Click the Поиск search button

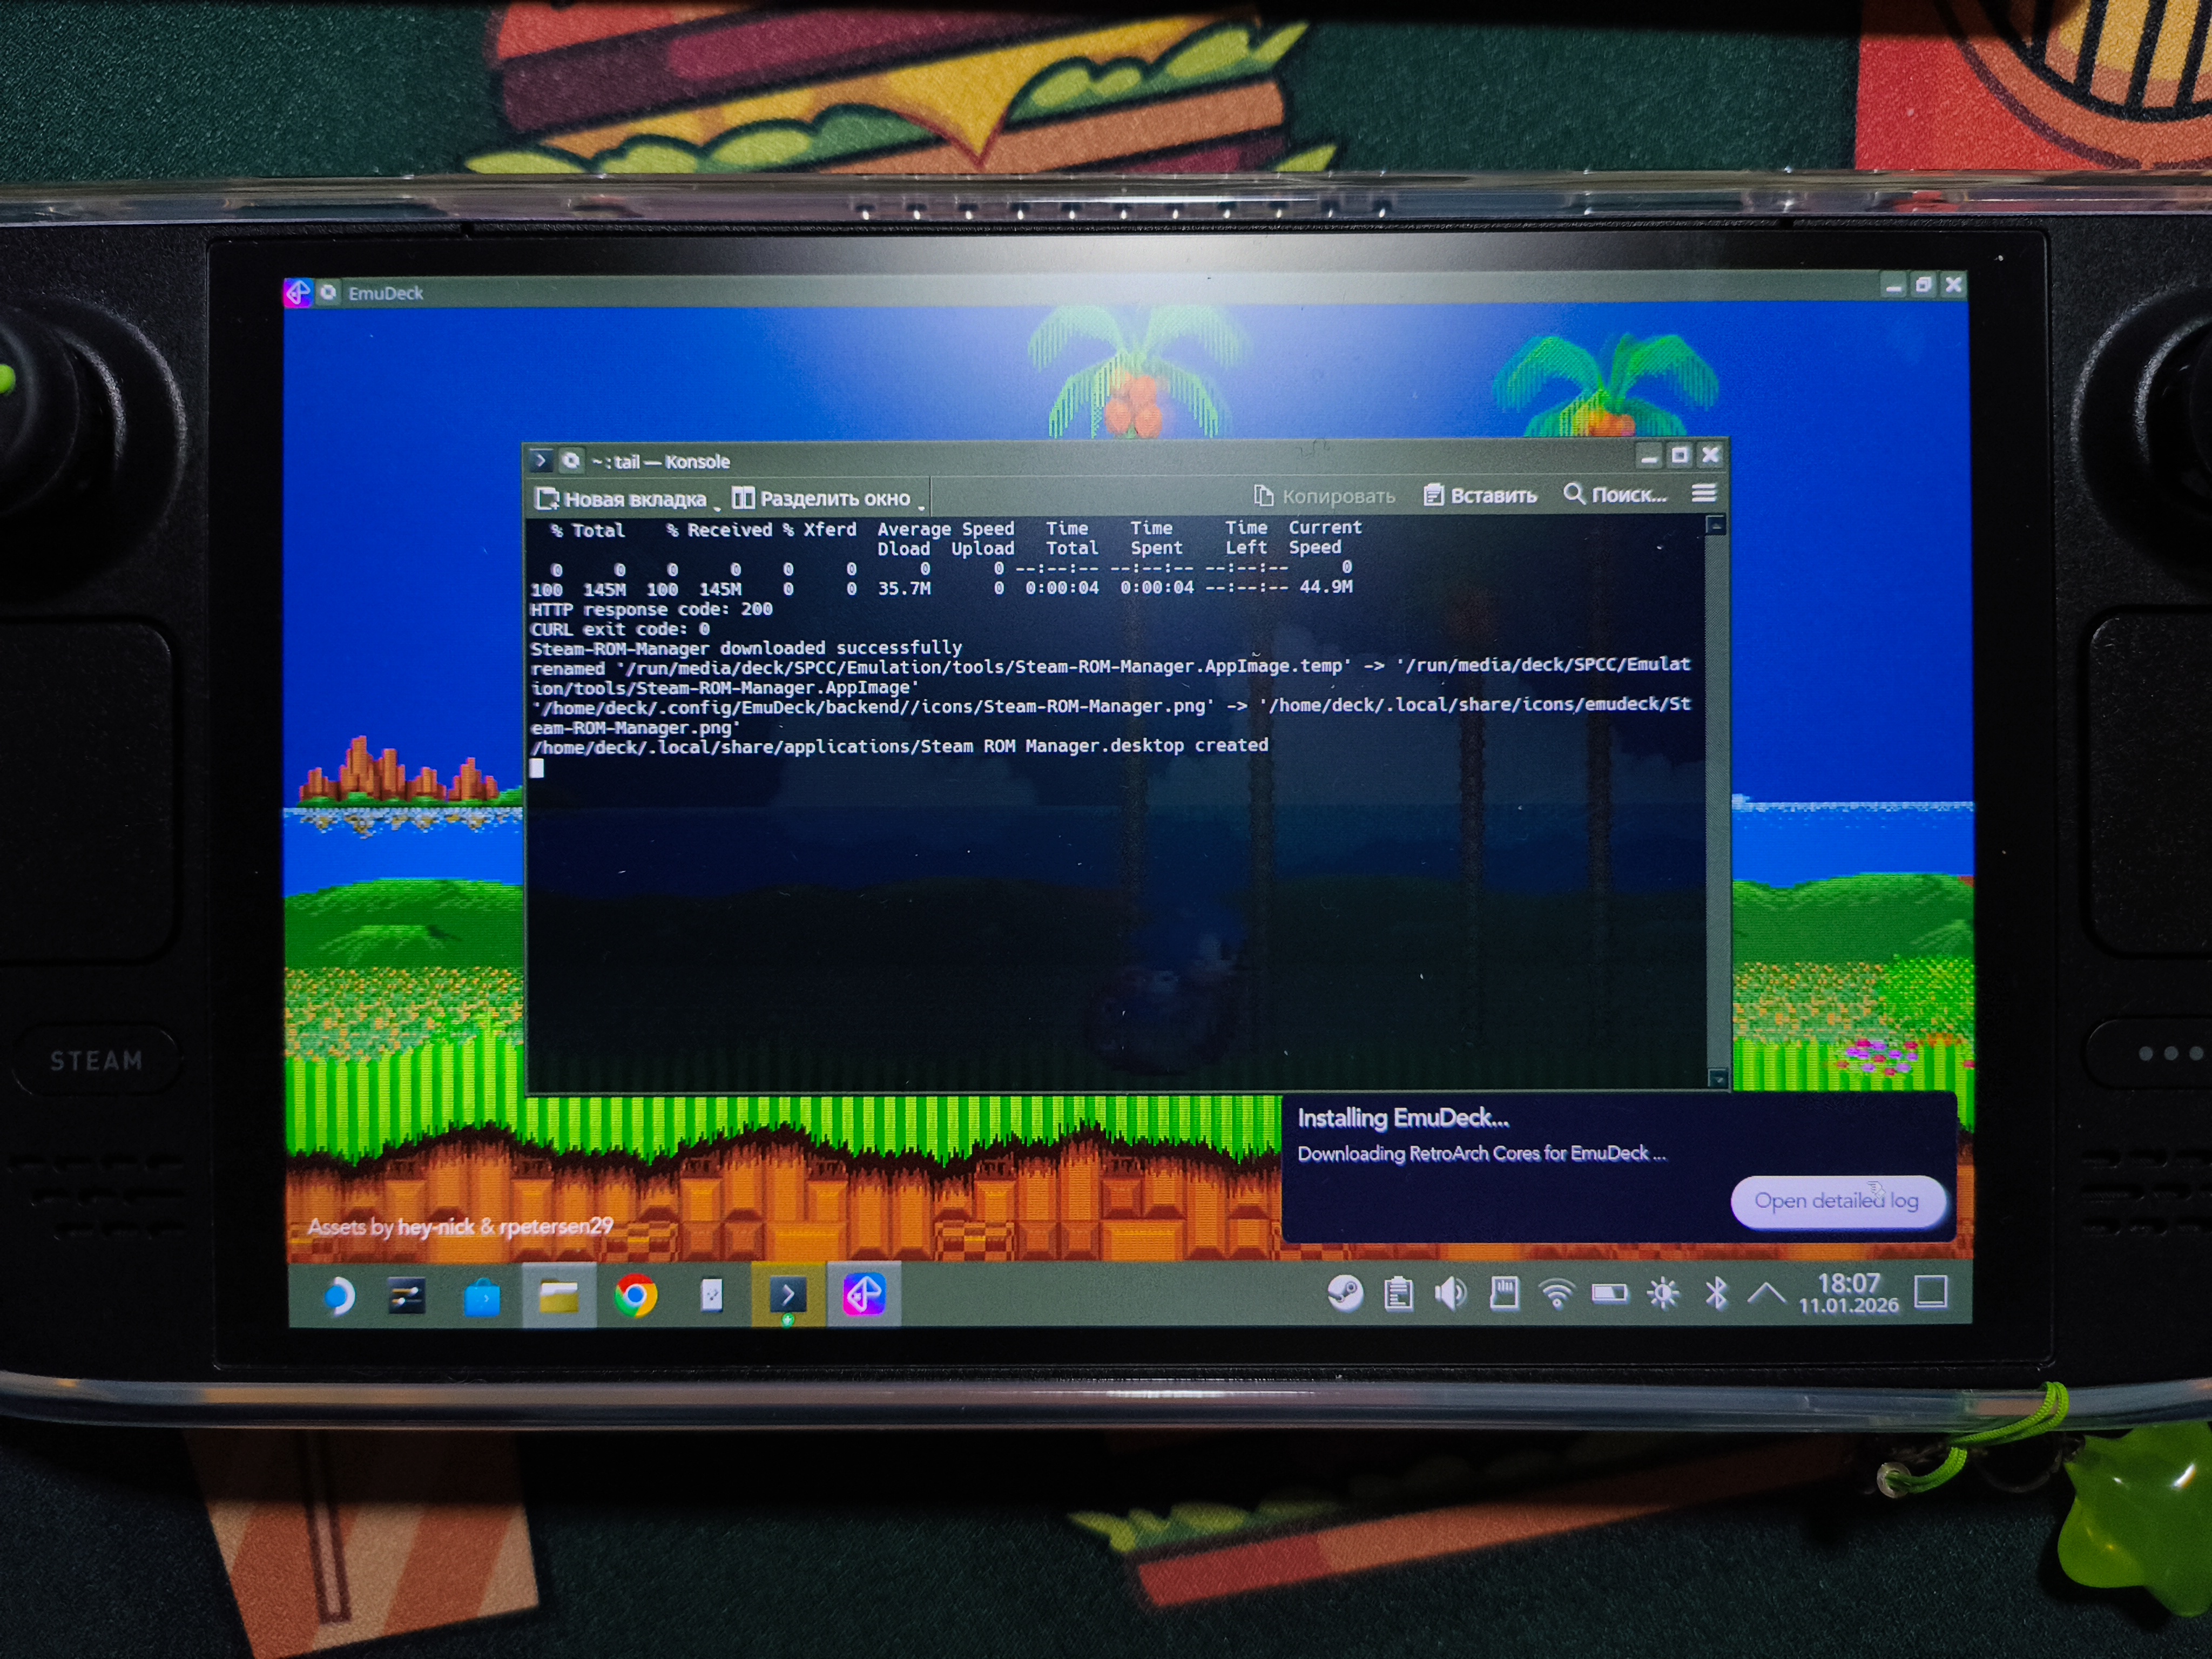(x=1615, y=494)
